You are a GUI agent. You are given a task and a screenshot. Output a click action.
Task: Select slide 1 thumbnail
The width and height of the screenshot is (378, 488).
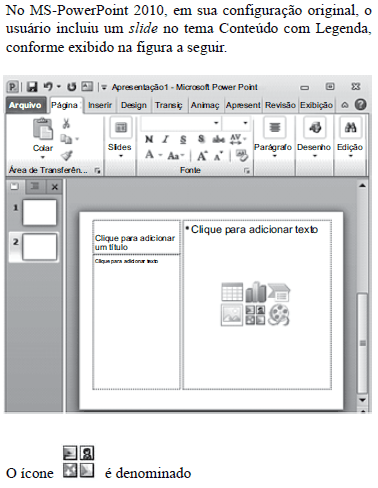point(39,212)
